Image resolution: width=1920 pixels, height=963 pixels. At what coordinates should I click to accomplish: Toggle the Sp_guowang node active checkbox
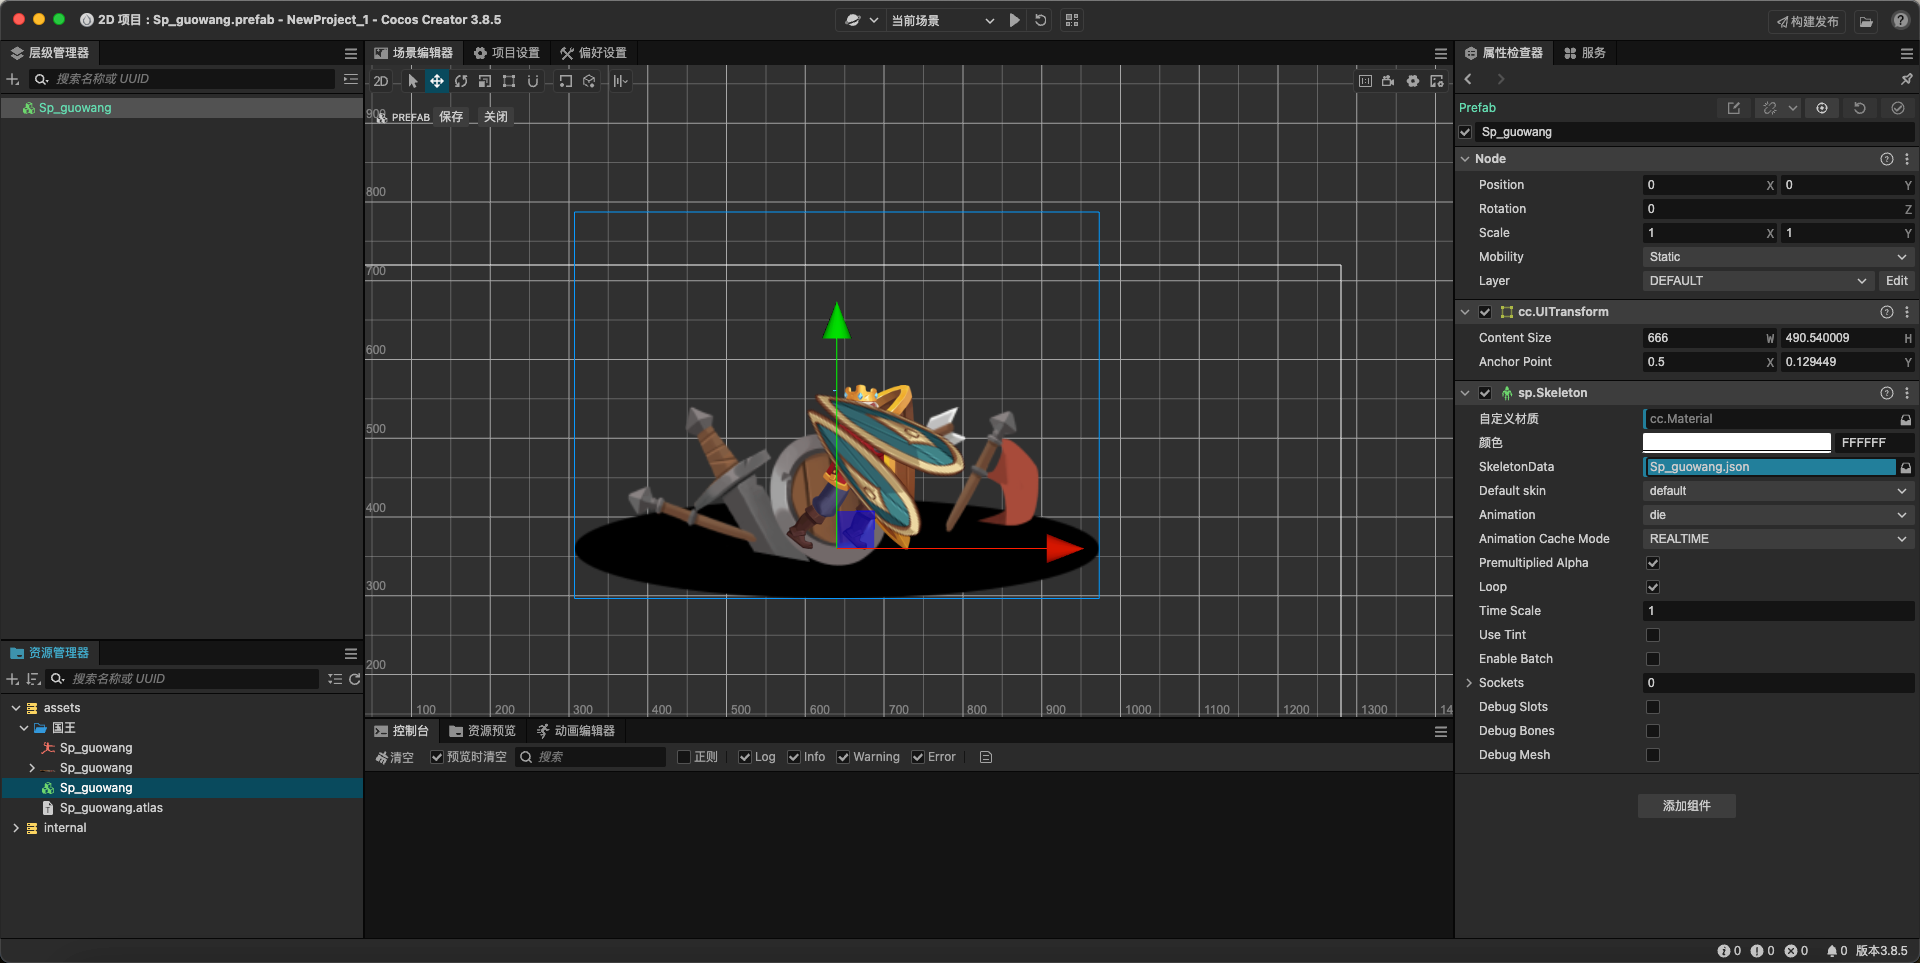click(1465, 132)
